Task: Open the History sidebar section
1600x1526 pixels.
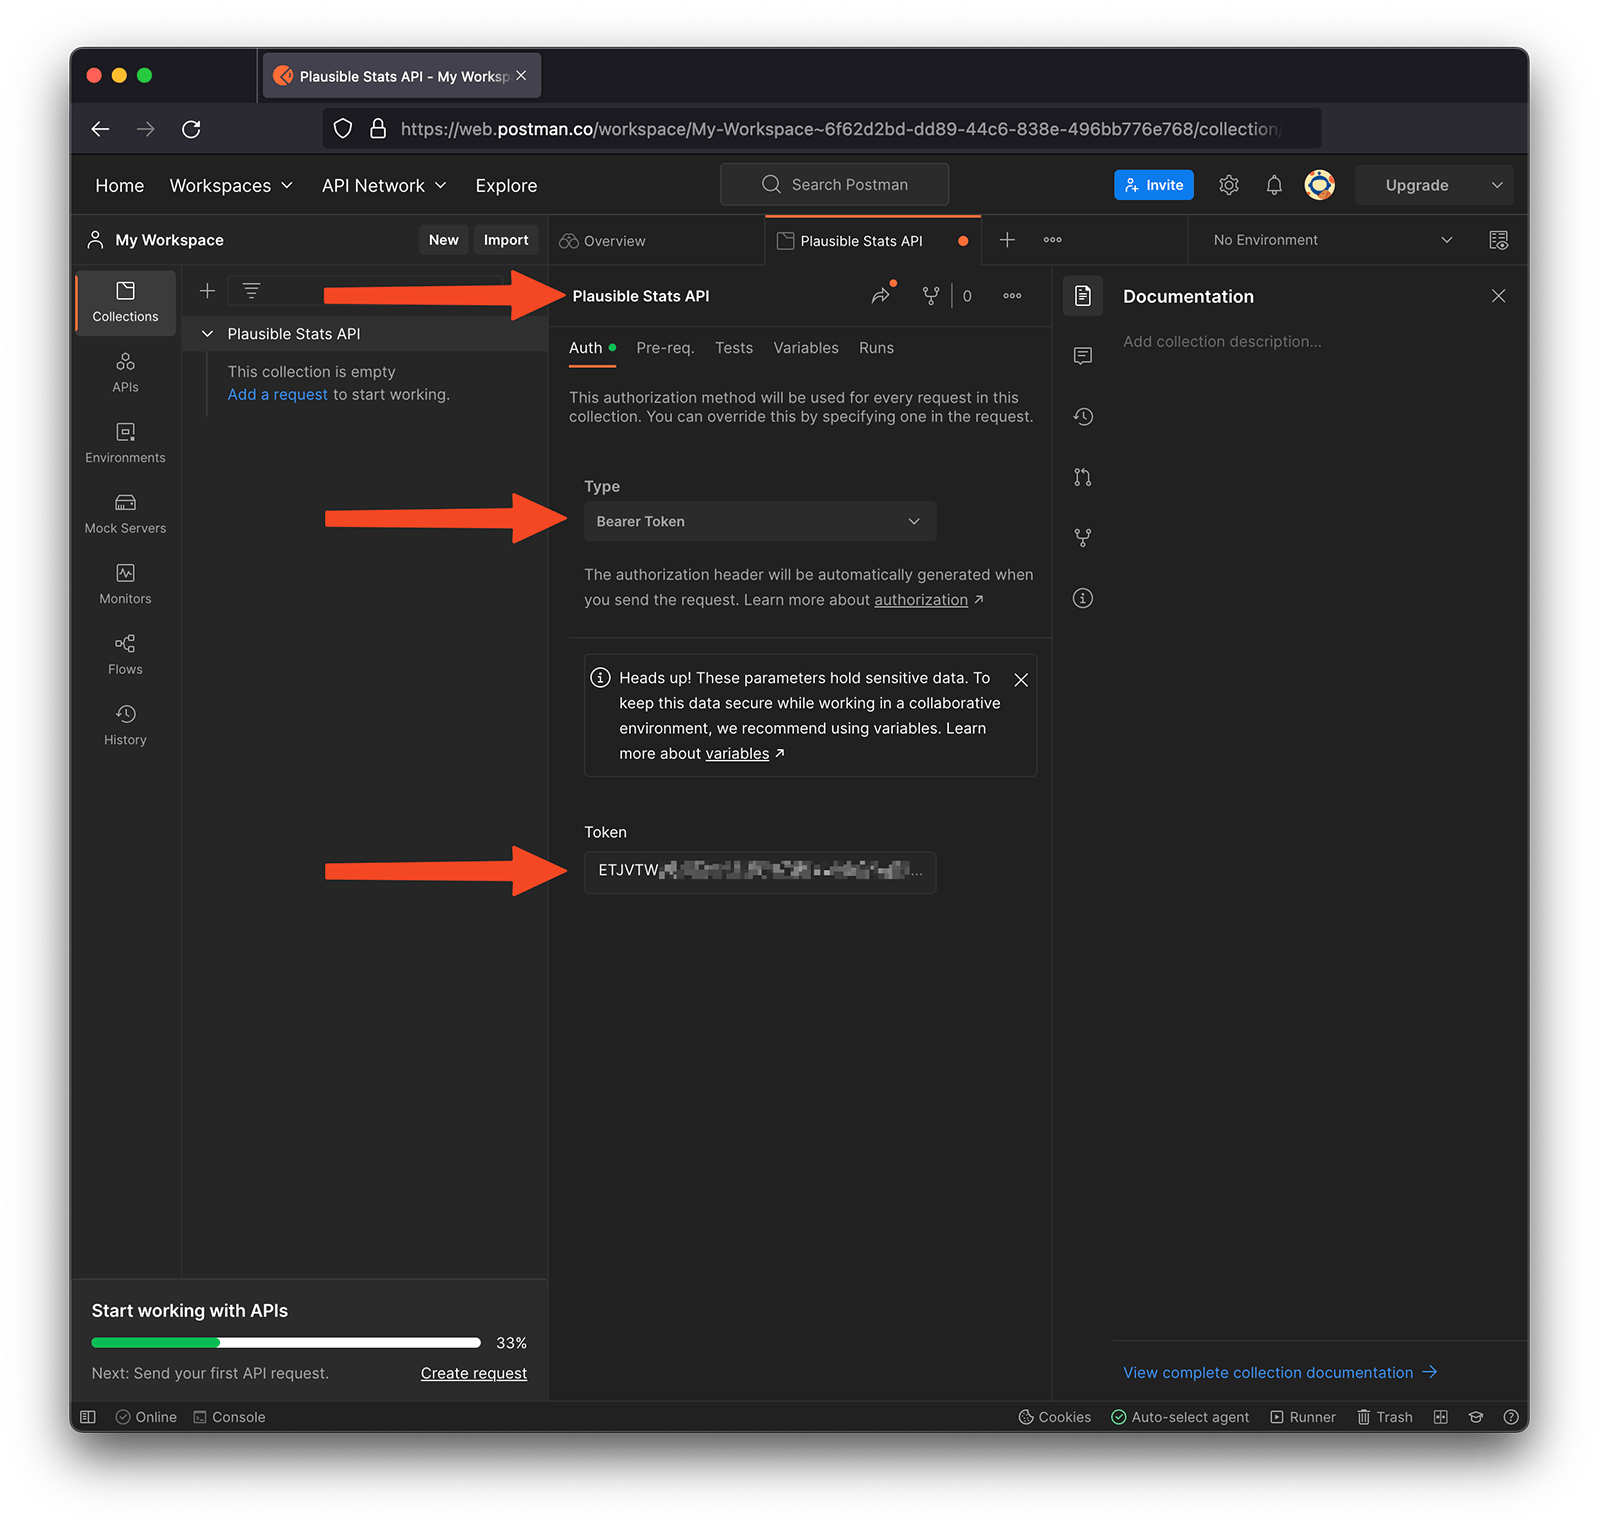Action: [x=125, y=725]
